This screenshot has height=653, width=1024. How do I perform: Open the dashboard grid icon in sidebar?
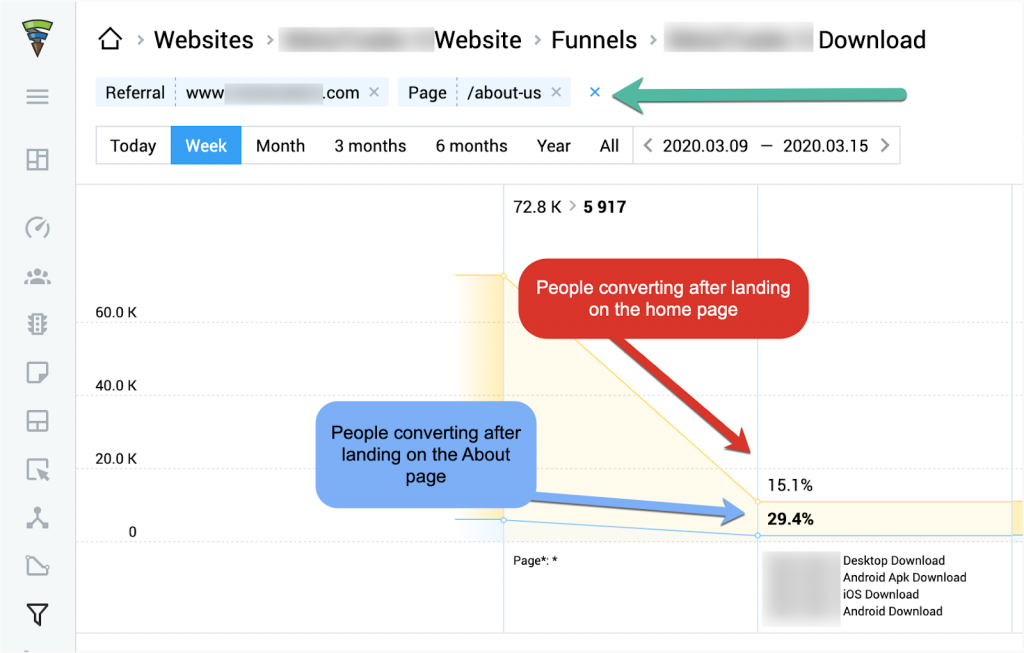pyautogui.click(x=37, y=159)
